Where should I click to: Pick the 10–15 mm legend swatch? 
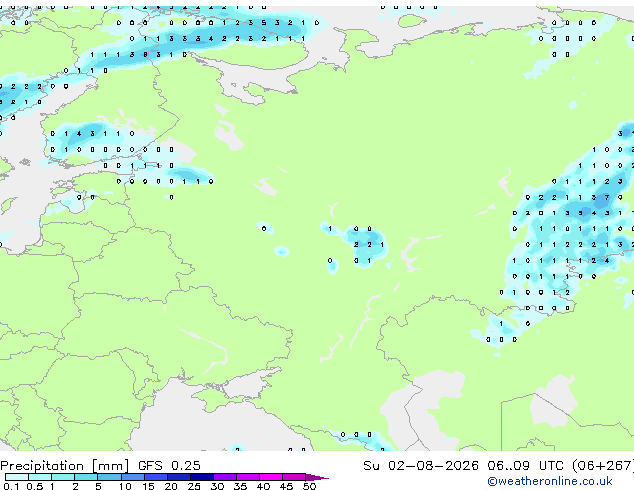tap(132, 477)
